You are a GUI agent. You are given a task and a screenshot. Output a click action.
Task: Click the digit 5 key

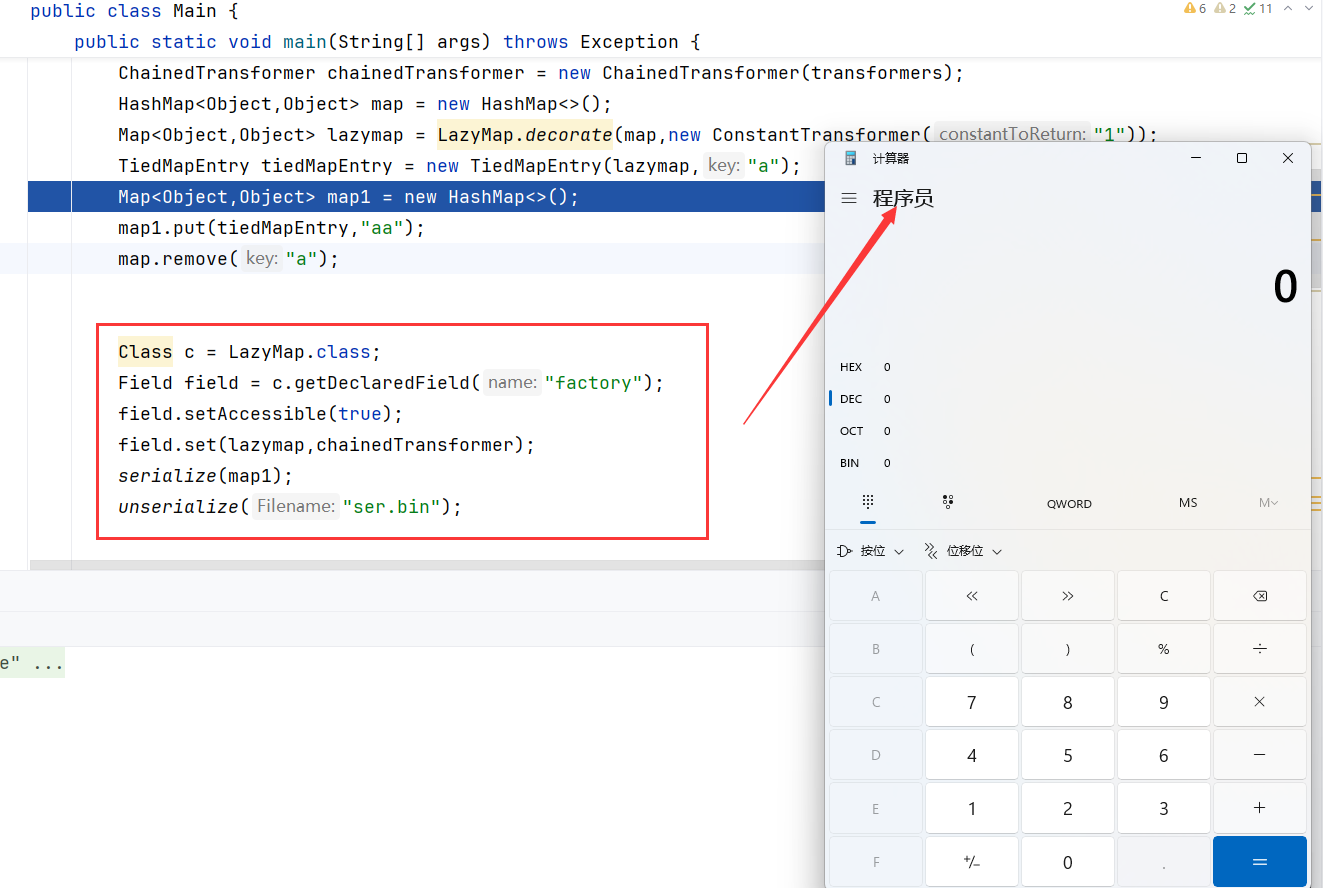pyautogui.click(x=1068, y=755)
